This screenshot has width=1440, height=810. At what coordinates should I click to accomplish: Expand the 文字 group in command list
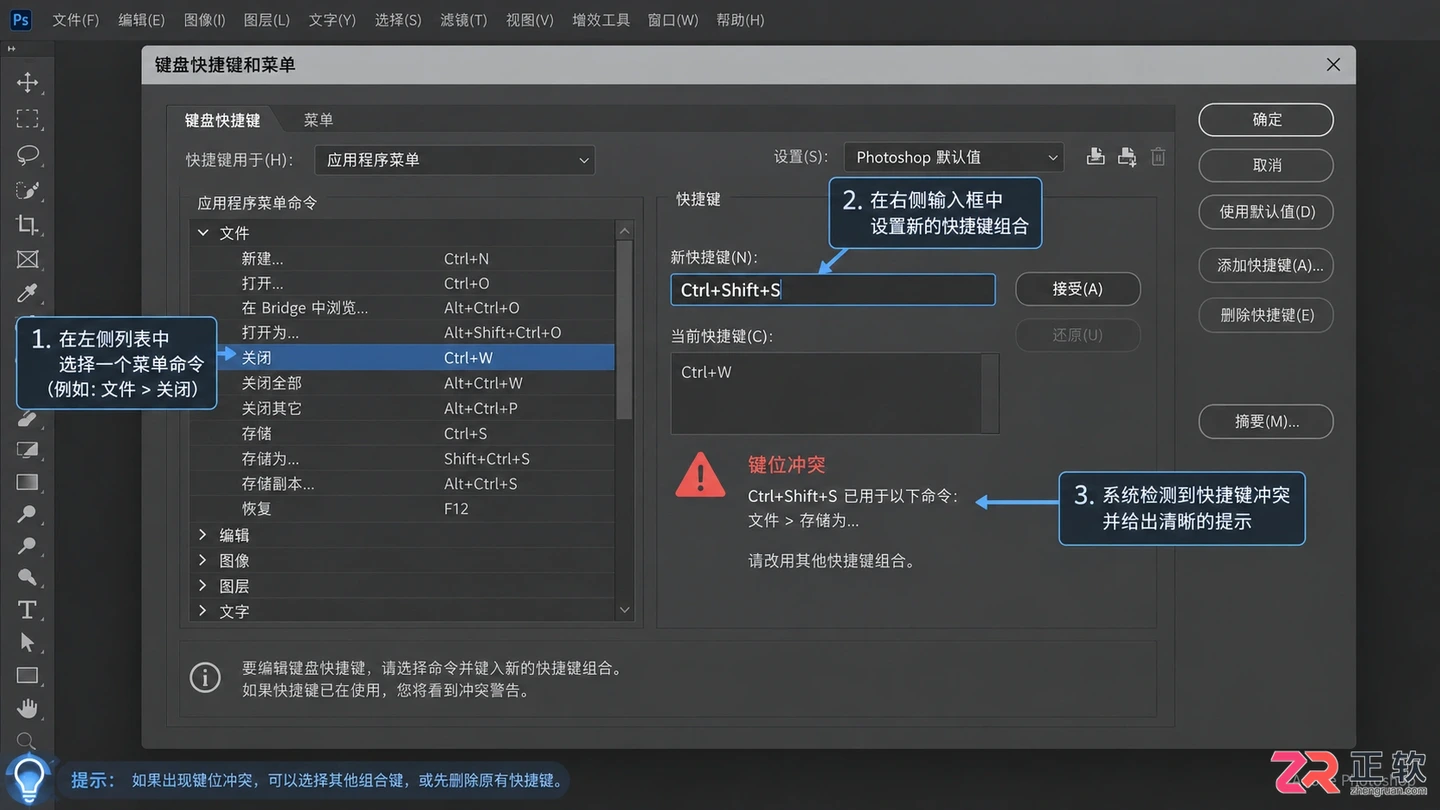pyautogui.click(x=203, y=611)
